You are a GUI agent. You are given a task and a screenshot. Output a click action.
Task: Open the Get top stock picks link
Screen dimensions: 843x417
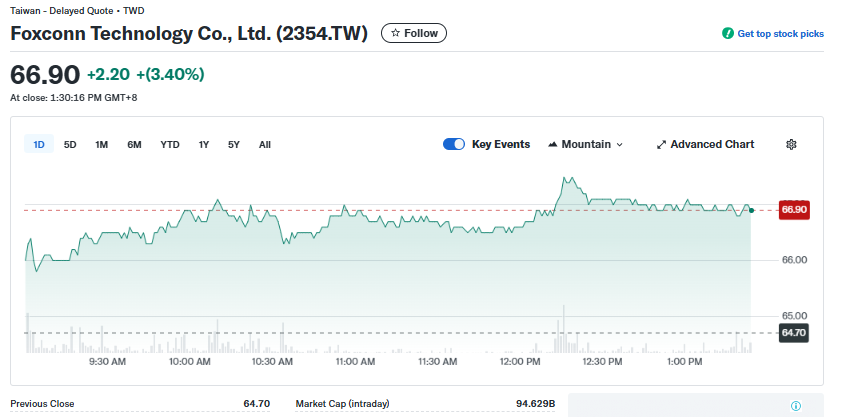click(780, 34)
